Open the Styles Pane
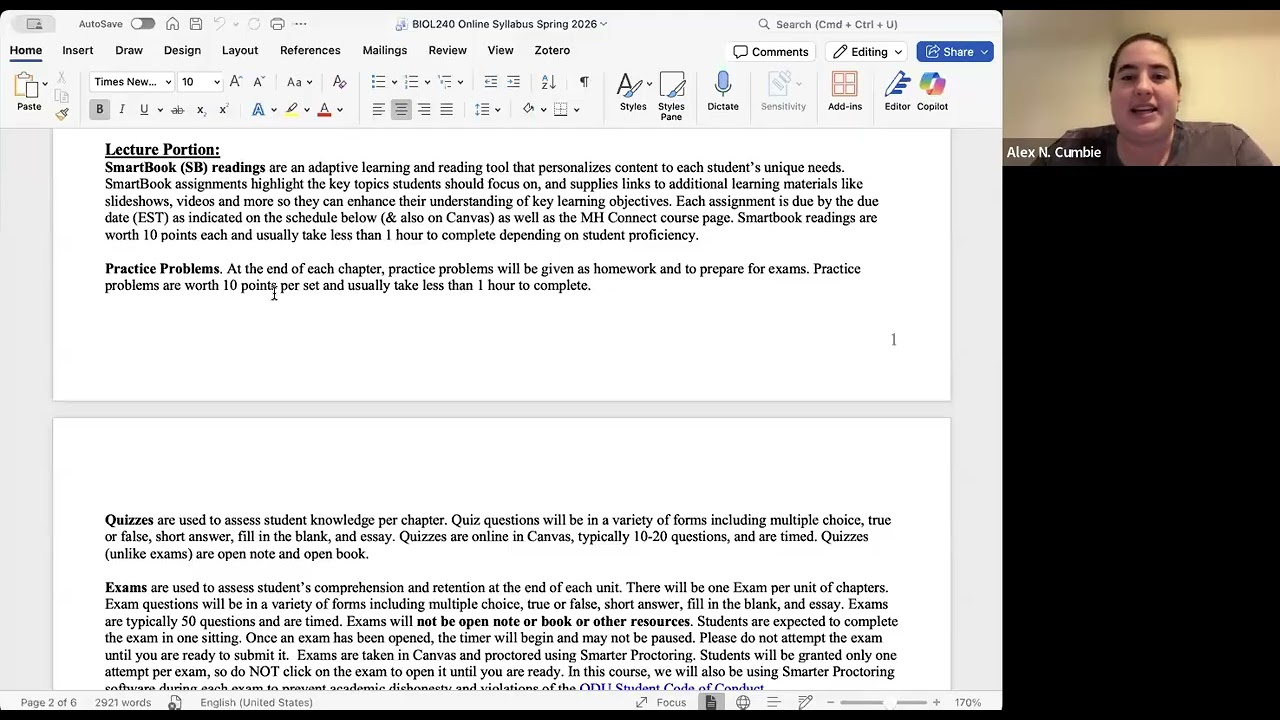This screenshot has width=1280, height=720. [671, 96]
